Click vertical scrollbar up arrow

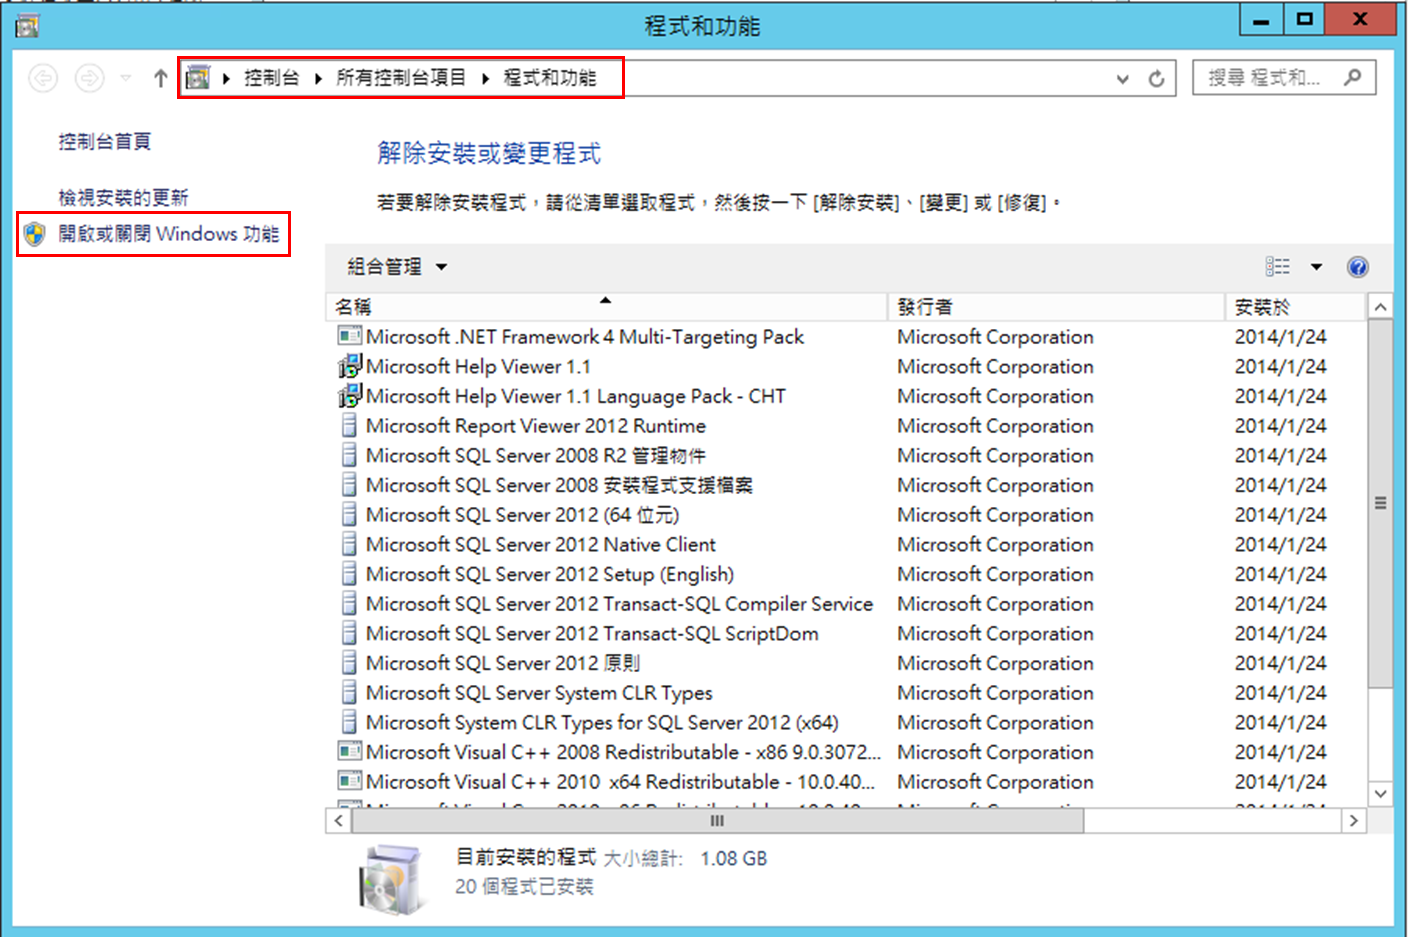point(1380,307)
